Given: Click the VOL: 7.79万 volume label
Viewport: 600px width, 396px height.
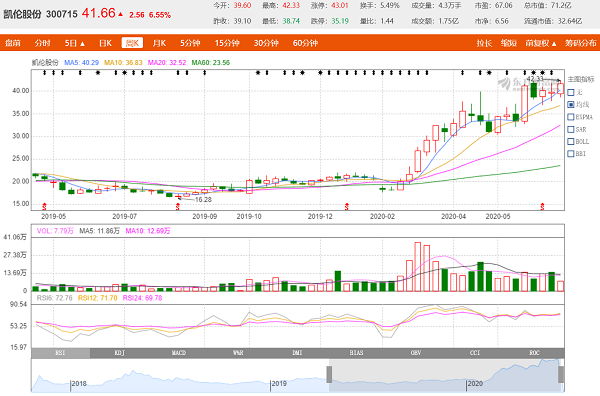Looking at the screenshot, I should 55,231.
